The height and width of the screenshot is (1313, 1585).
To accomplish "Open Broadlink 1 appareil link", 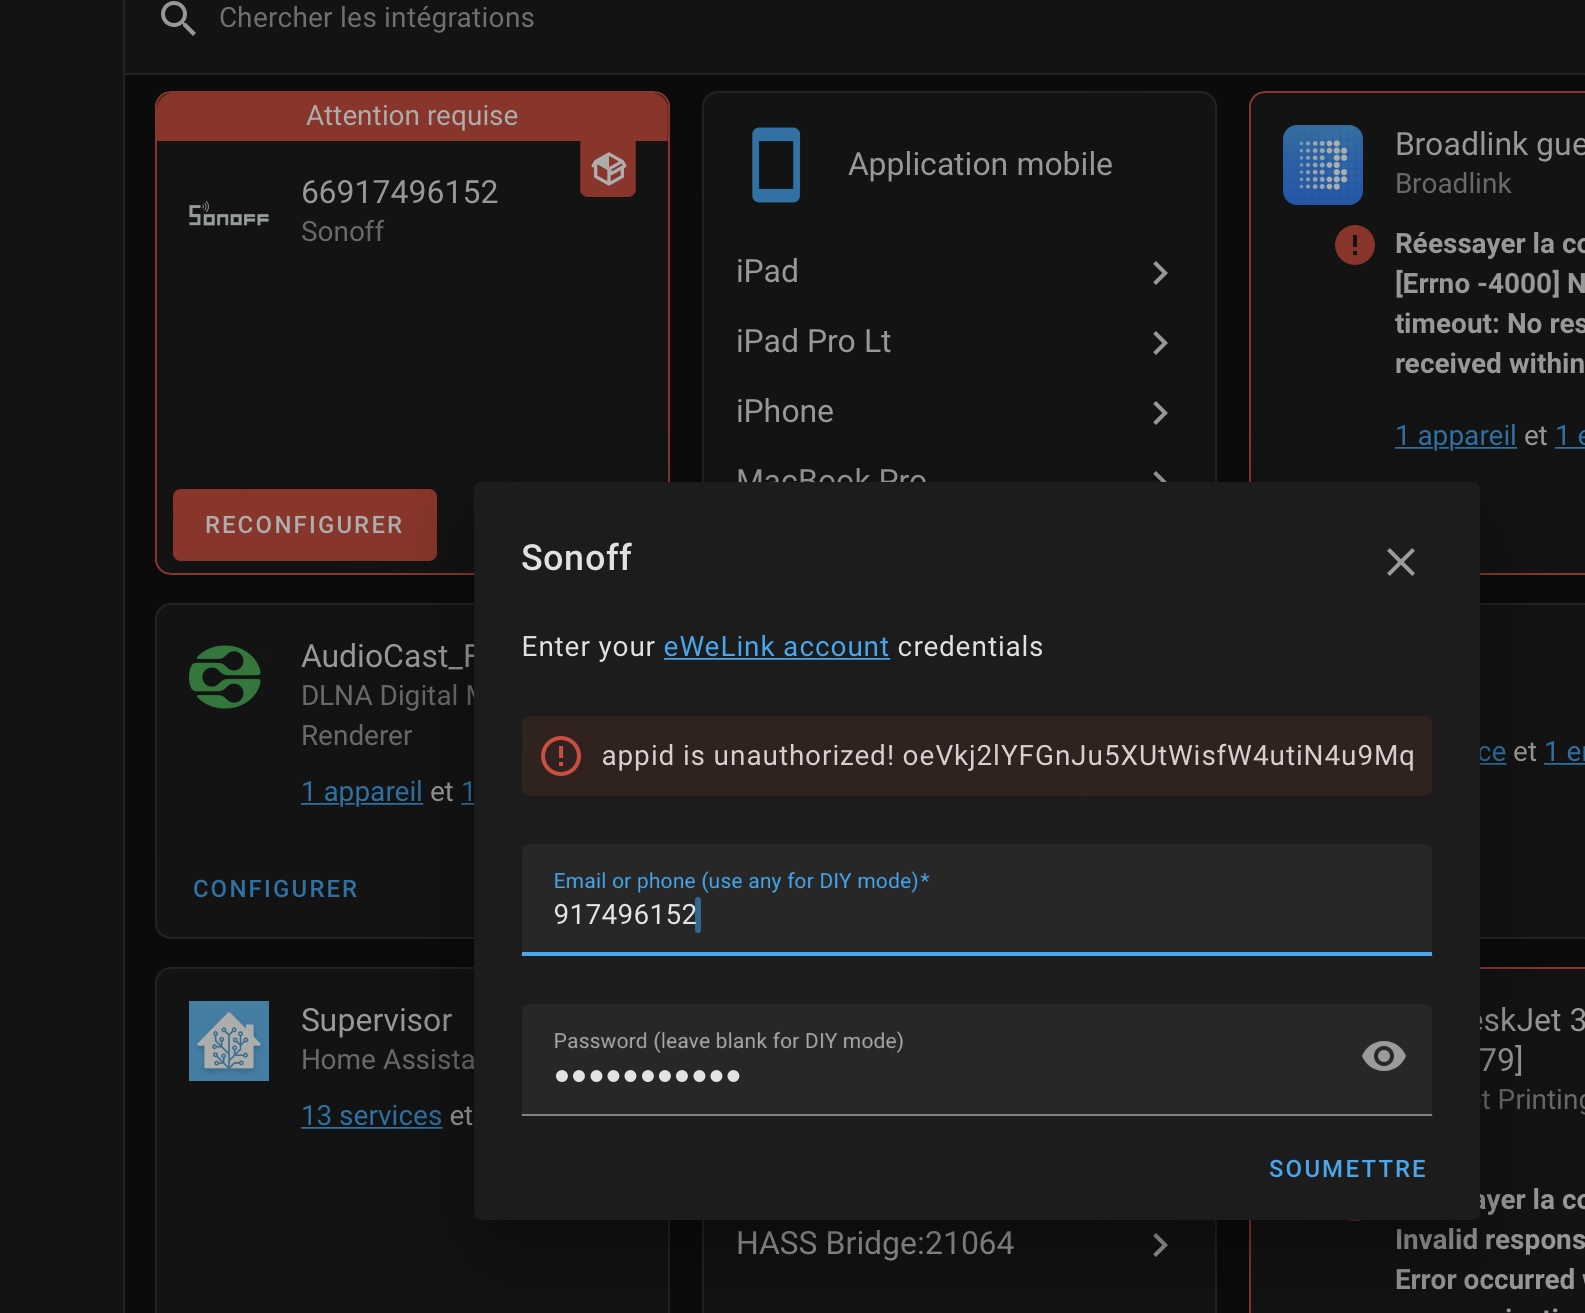I will (x=1456, y=436).
